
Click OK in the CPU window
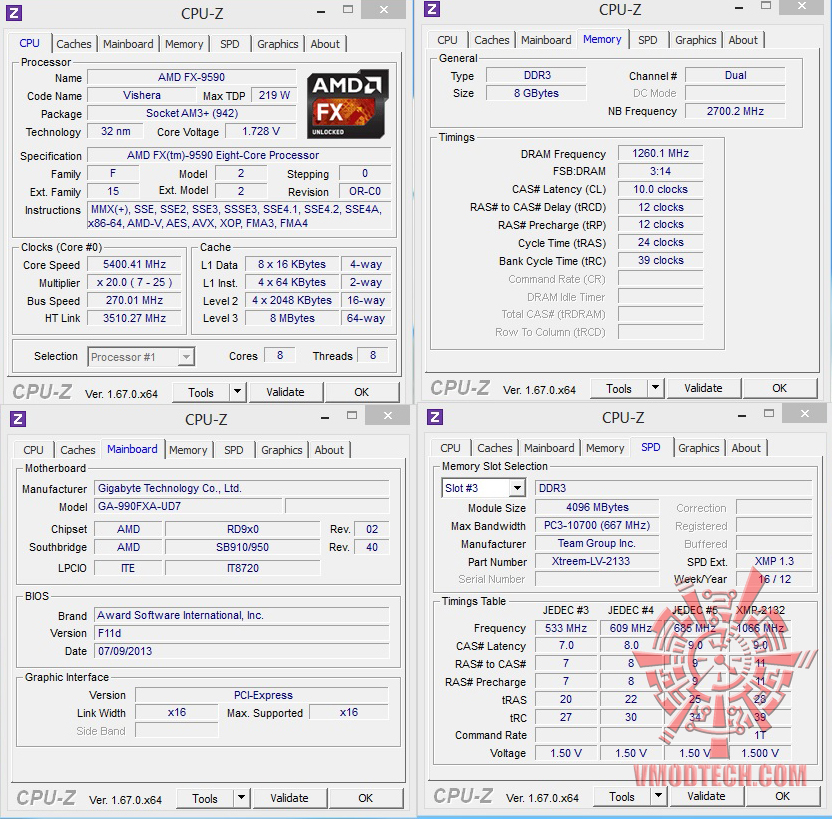click(361, 392)
